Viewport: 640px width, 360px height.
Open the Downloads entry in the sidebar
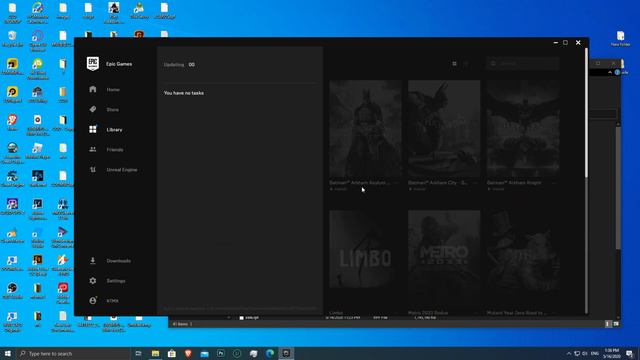pos(110,260)
